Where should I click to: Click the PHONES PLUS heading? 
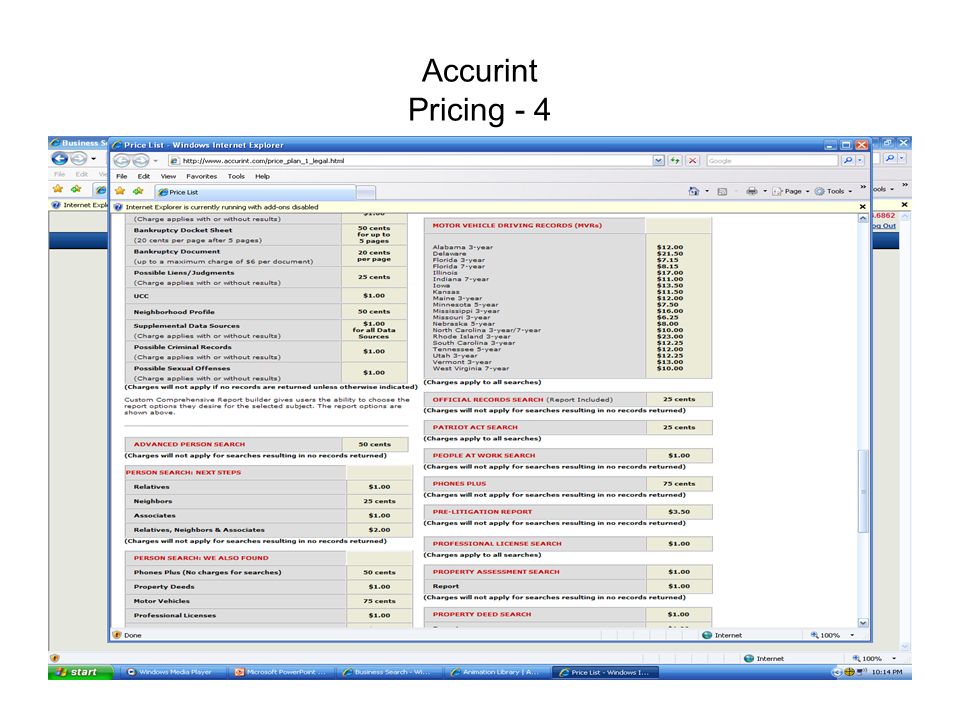coord(459,484)
